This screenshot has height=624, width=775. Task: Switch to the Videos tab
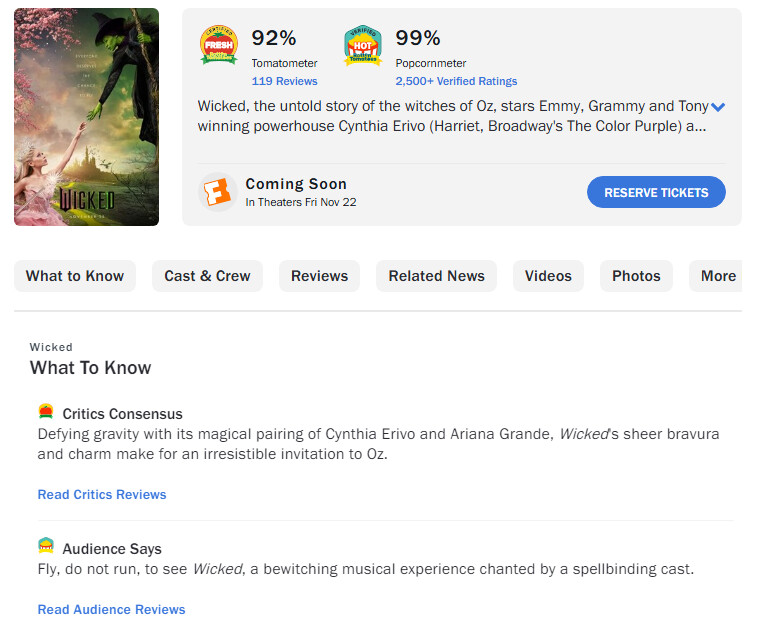click(549, 276)
